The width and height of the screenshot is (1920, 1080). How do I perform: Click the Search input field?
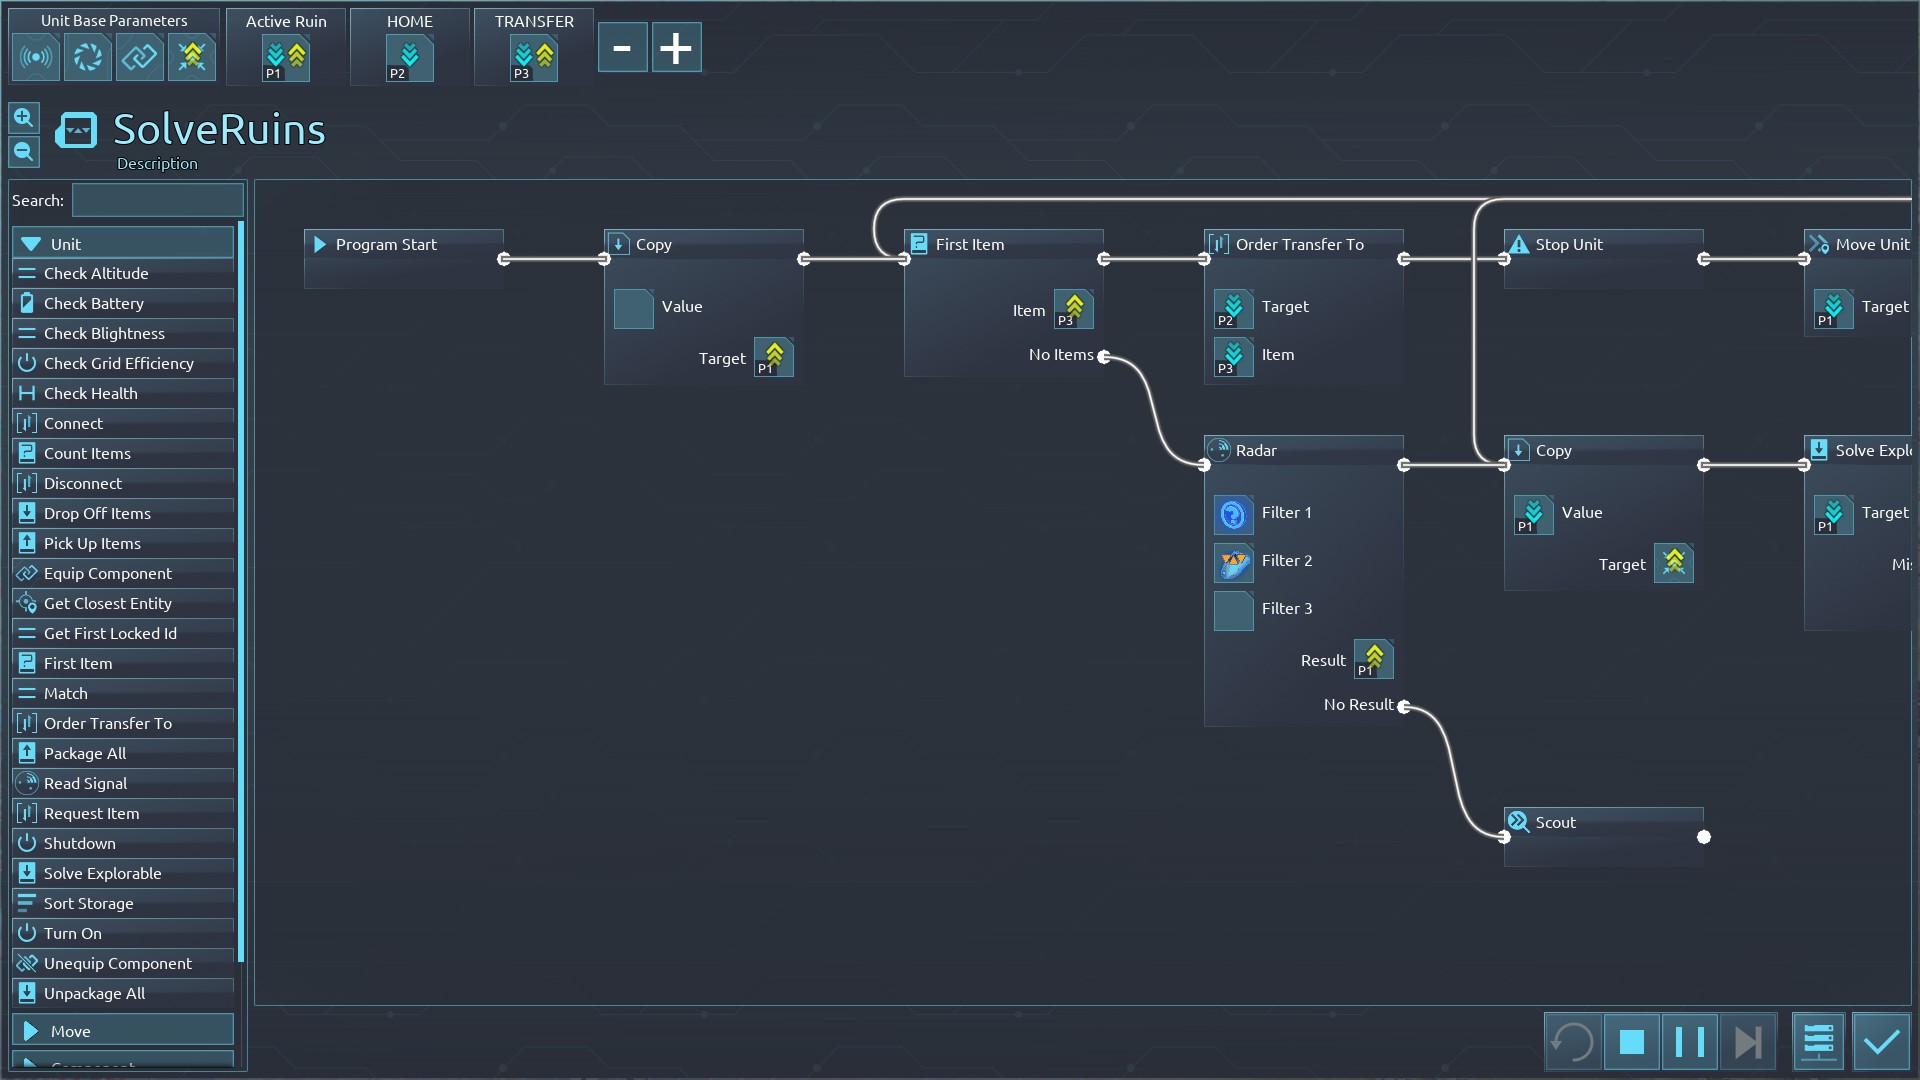point(158,200)
